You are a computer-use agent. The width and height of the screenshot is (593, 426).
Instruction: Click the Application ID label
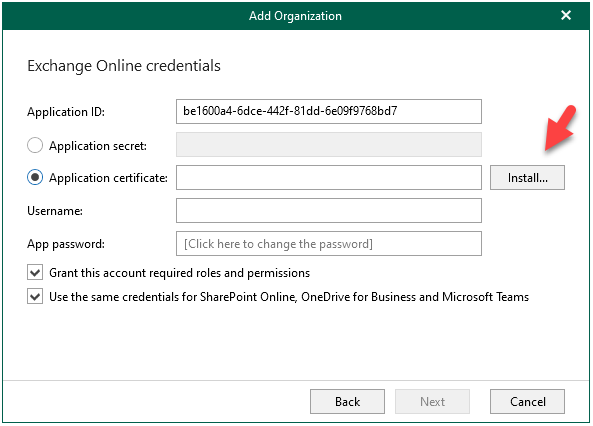tap(66, 112)
